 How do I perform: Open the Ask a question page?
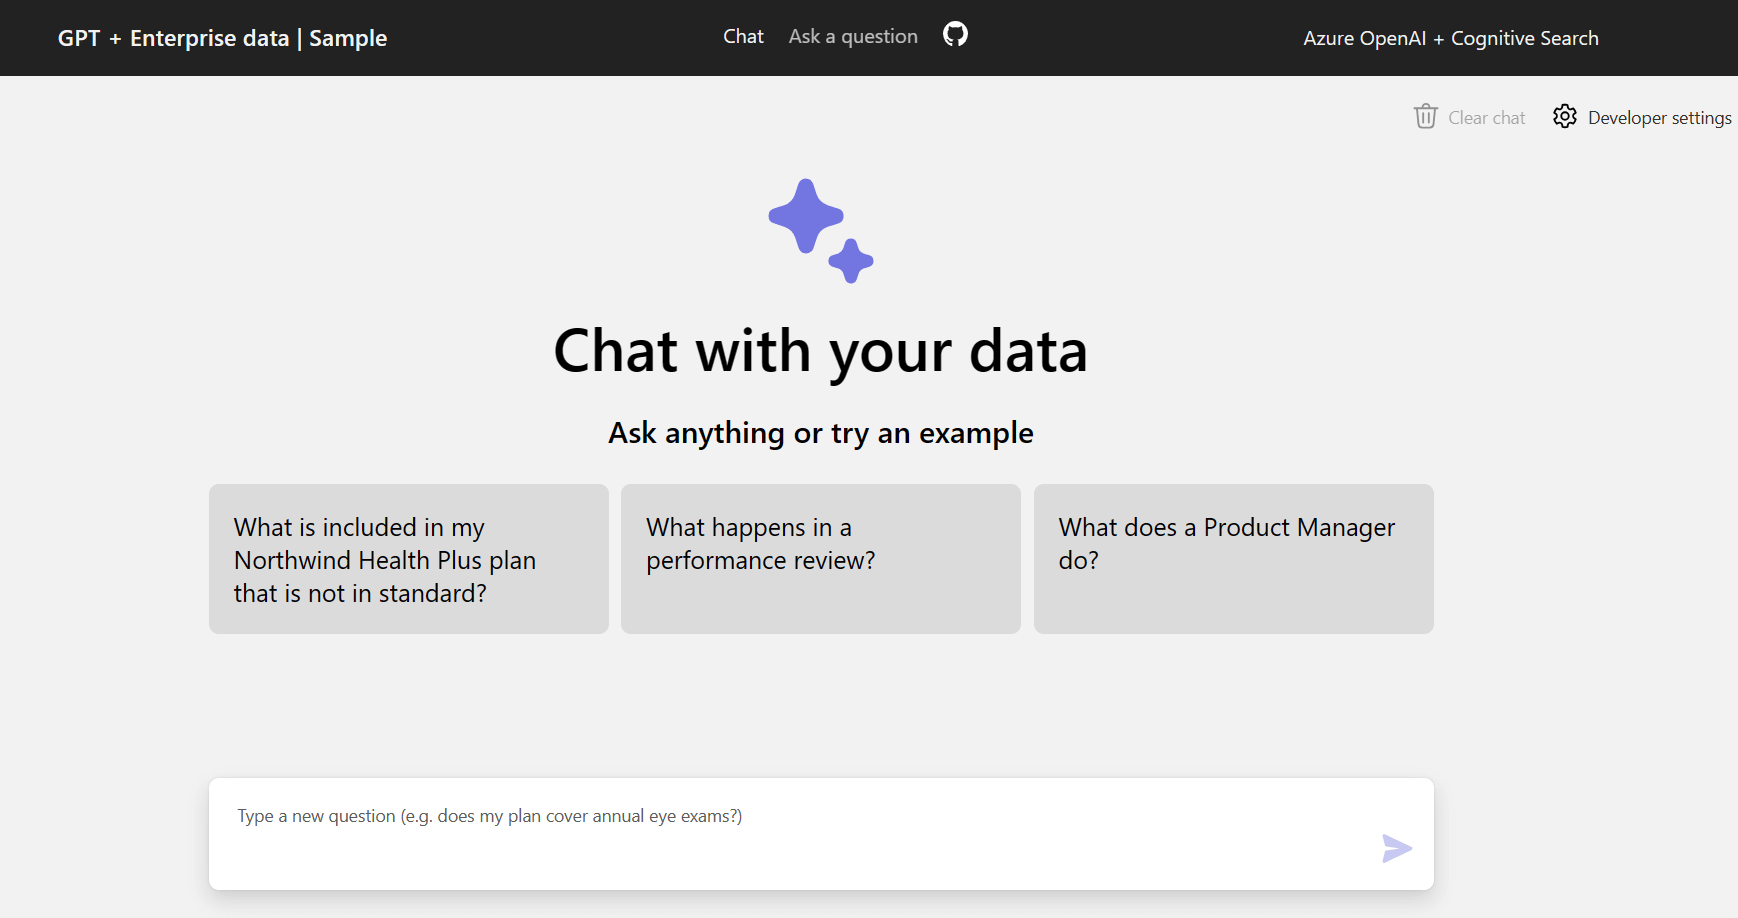click(x=853, y=37)
